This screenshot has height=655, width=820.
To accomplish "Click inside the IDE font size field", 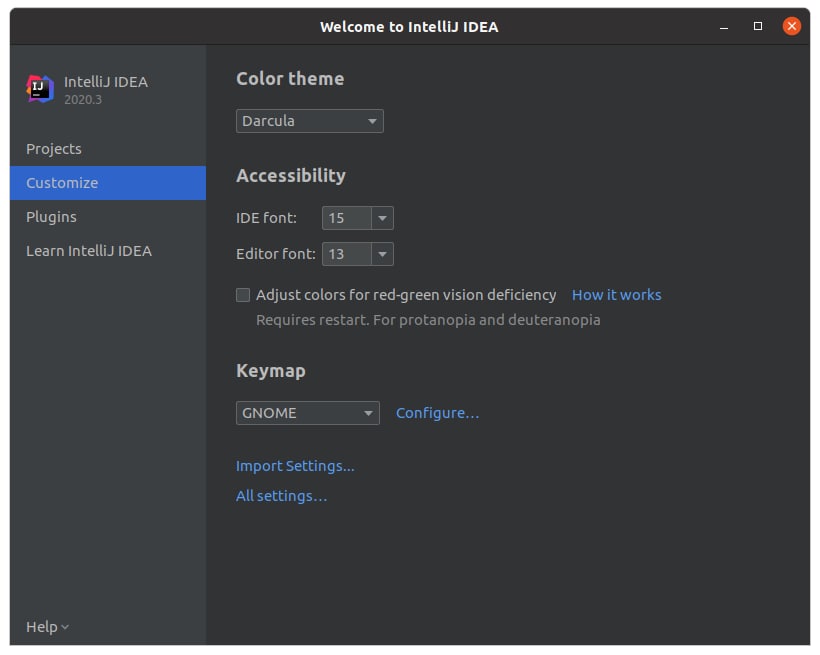I will pyautogui.click(x=347, y=218).
